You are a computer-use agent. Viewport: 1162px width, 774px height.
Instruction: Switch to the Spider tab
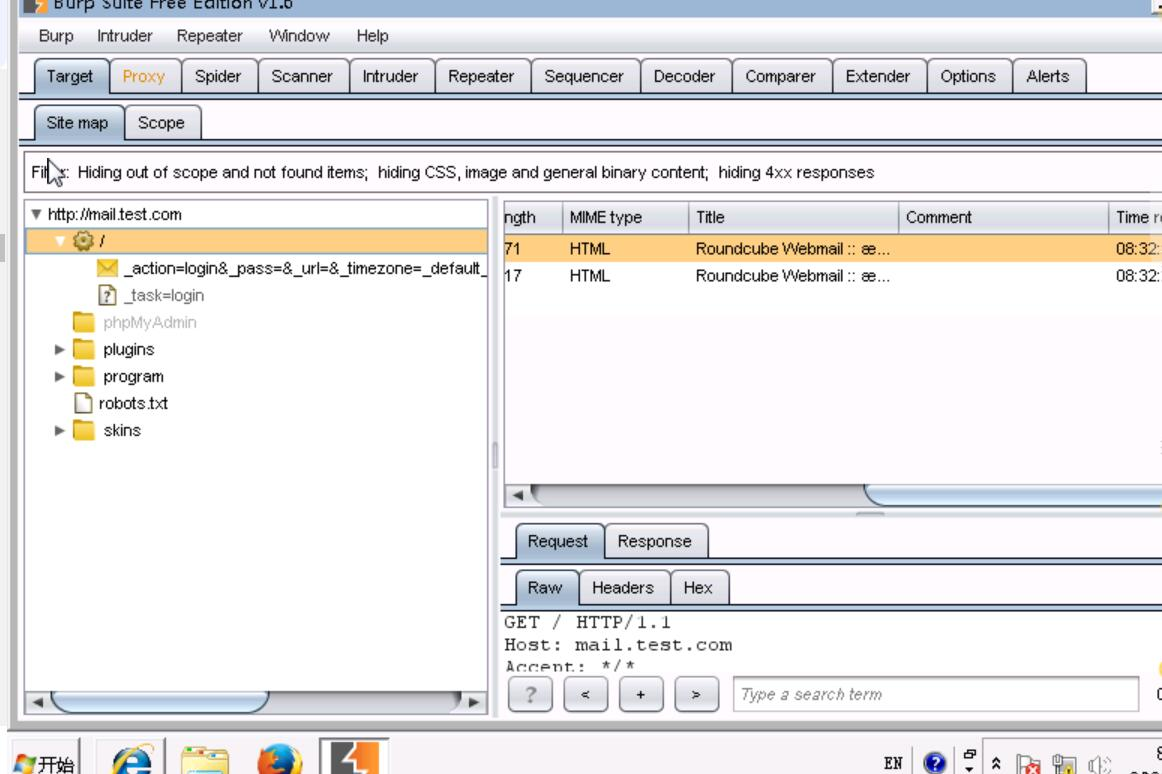(218, 76)
